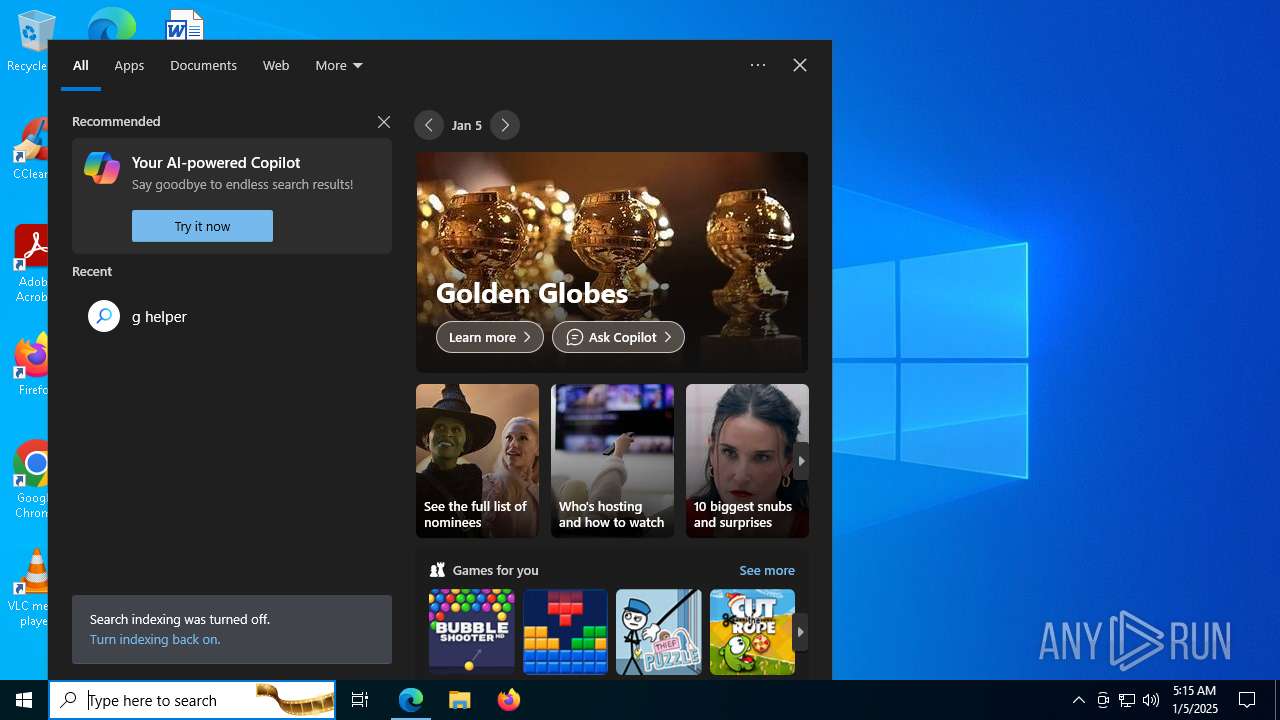Open the Action Center notifications icon
This screenshot has width=1280, height=720.
(x=1247, y=700)
